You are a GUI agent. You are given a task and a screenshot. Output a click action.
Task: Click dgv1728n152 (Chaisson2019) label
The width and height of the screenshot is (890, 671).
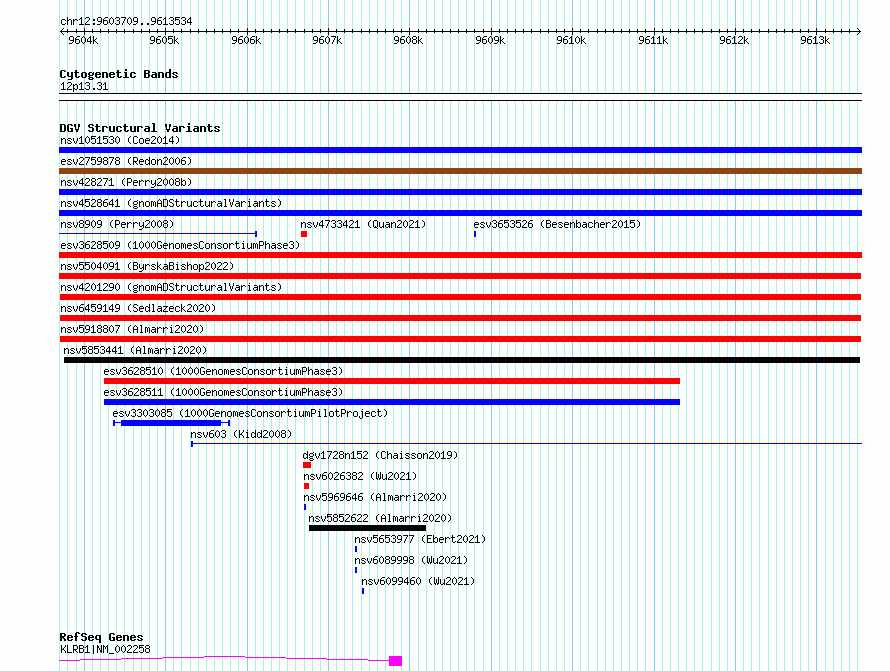click(x=380, y=455)
